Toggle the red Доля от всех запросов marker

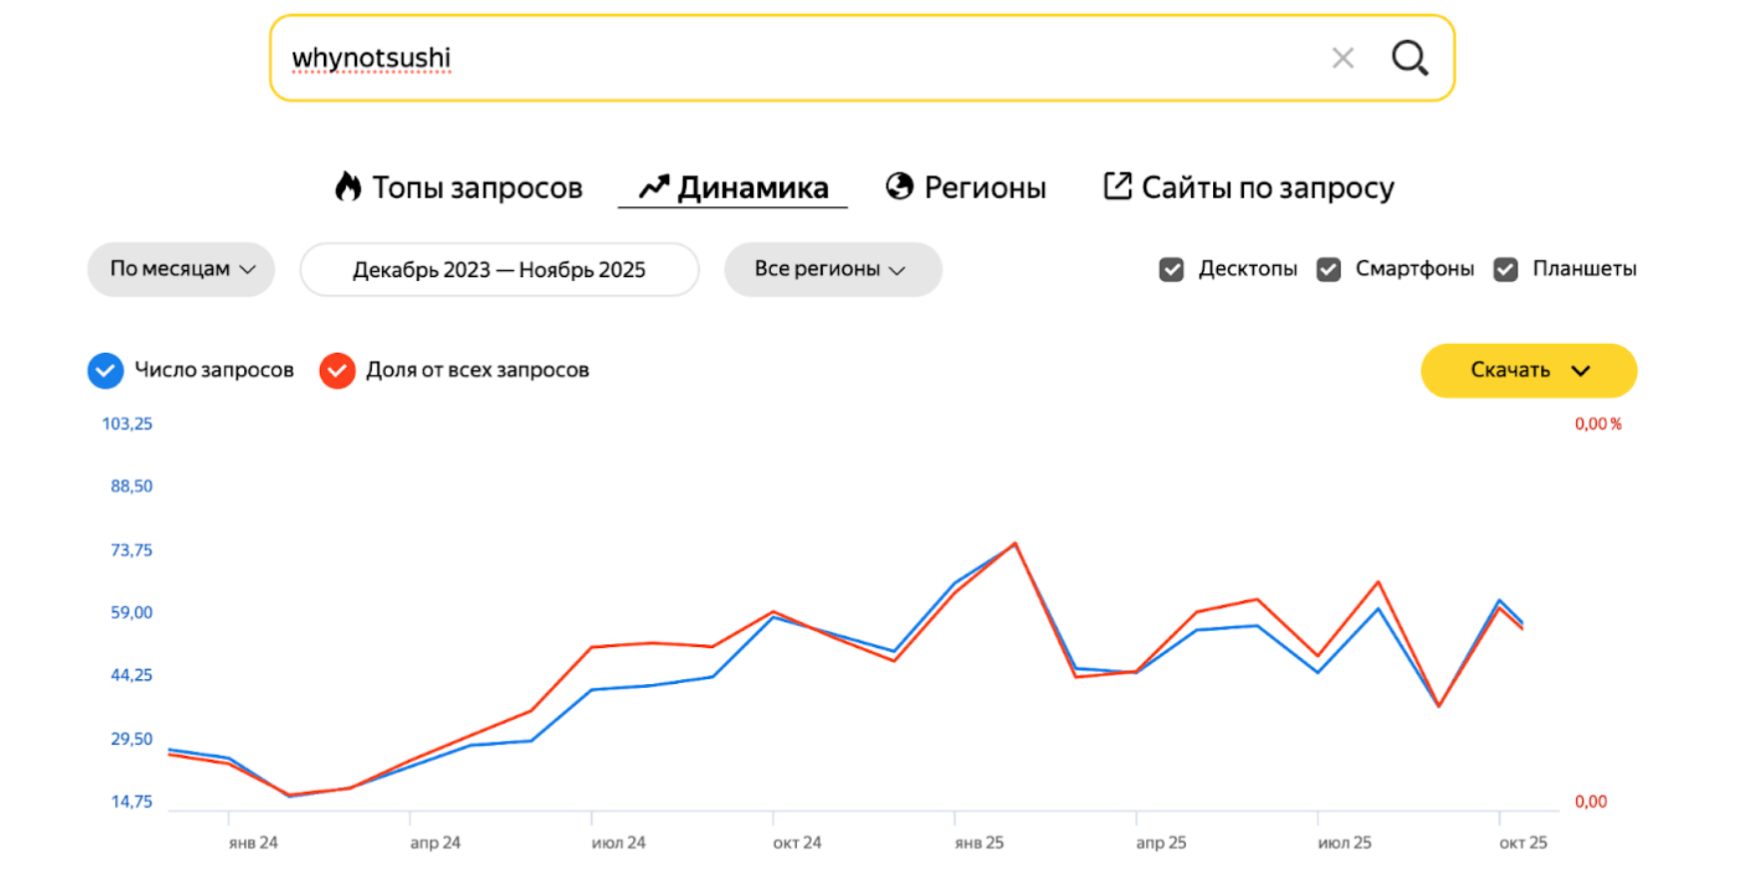tap(337, 370)
